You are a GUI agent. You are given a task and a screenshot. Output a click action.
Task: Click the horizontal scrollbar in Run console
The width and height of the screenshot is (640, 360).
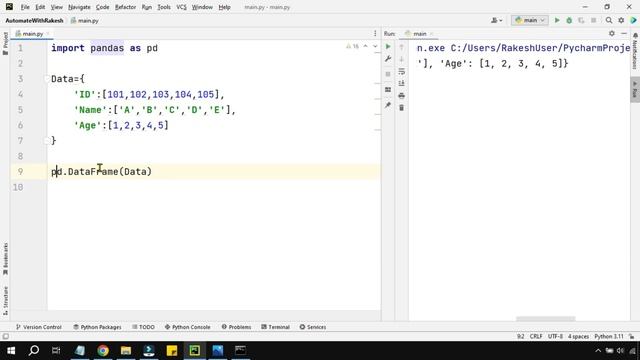(545, 319)
